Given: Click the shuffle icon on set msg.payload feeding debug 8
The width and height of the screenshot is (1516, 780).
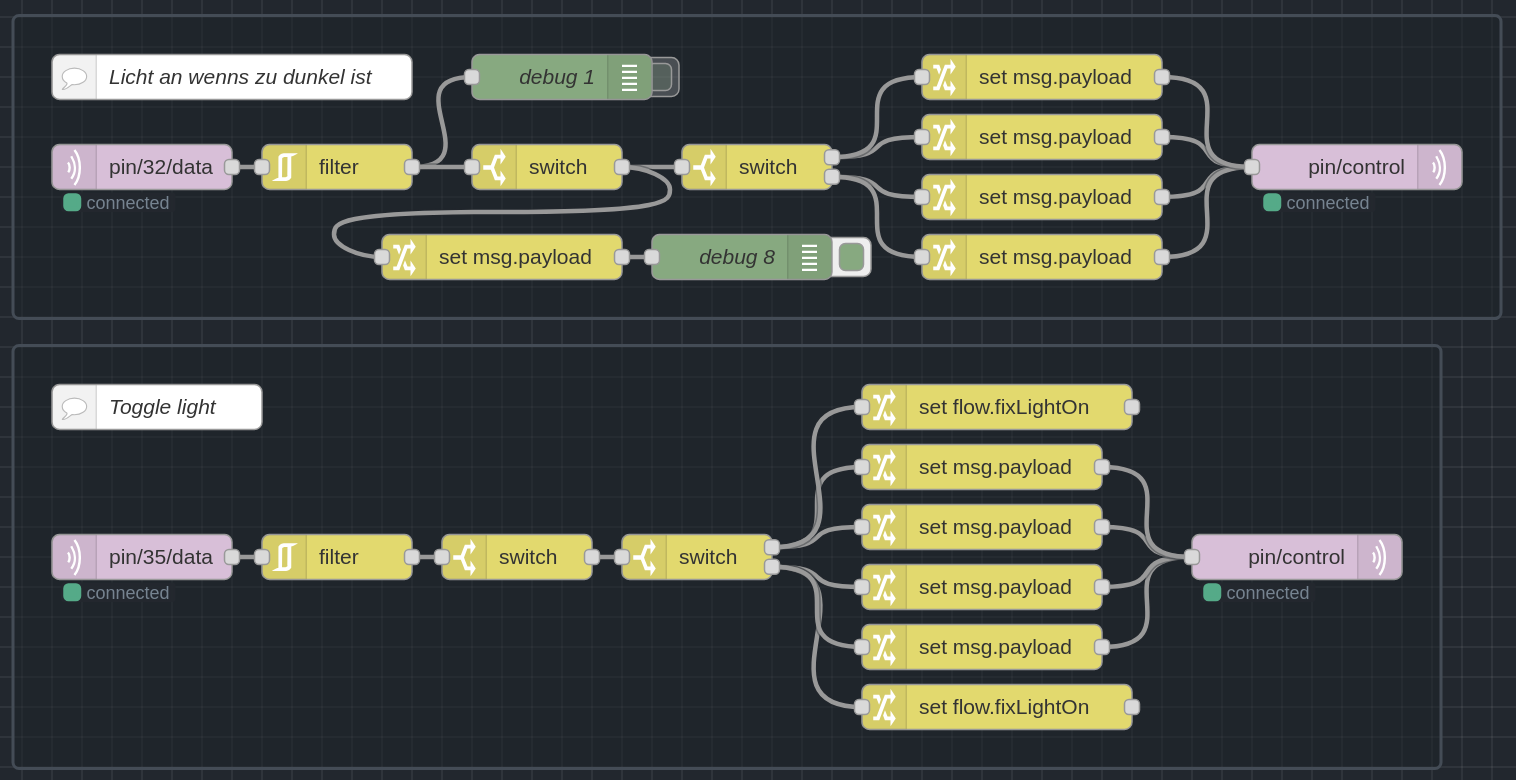Looking at the screenshot, I should click(x=404, y=257).
